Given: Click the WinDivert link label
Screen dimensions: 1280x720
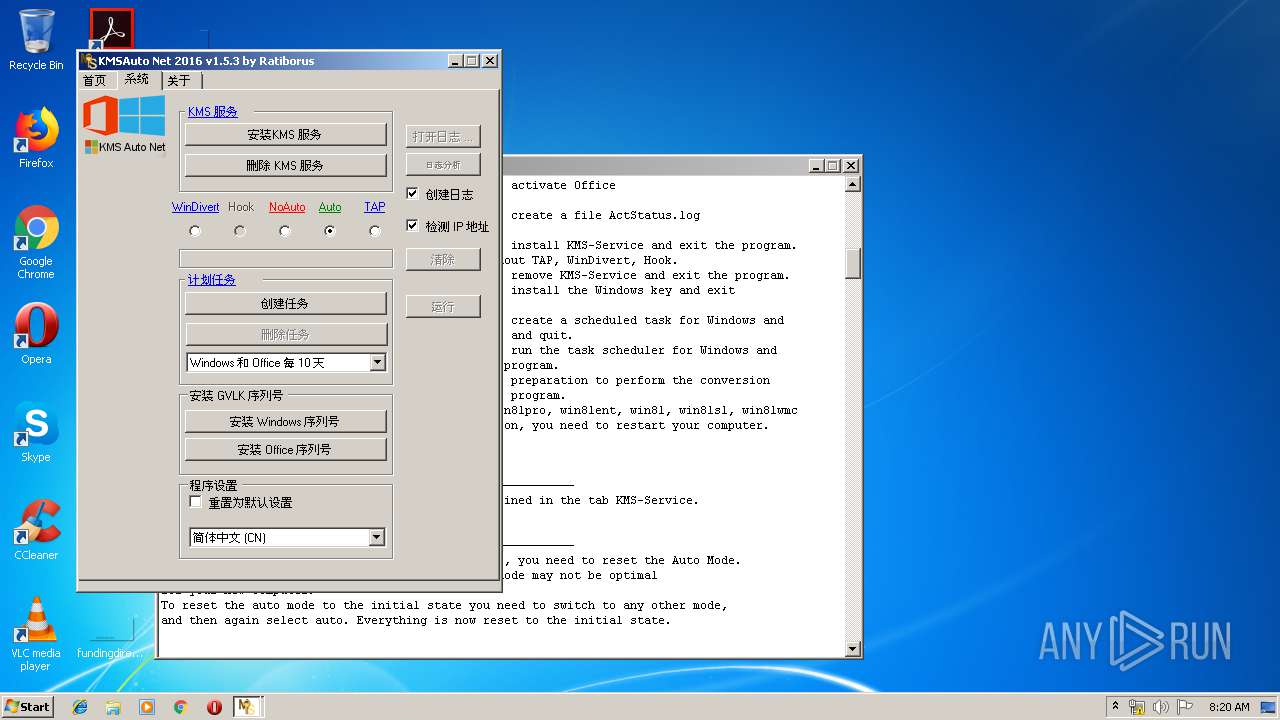Looking at the screenshot, I should coord(195,207).
